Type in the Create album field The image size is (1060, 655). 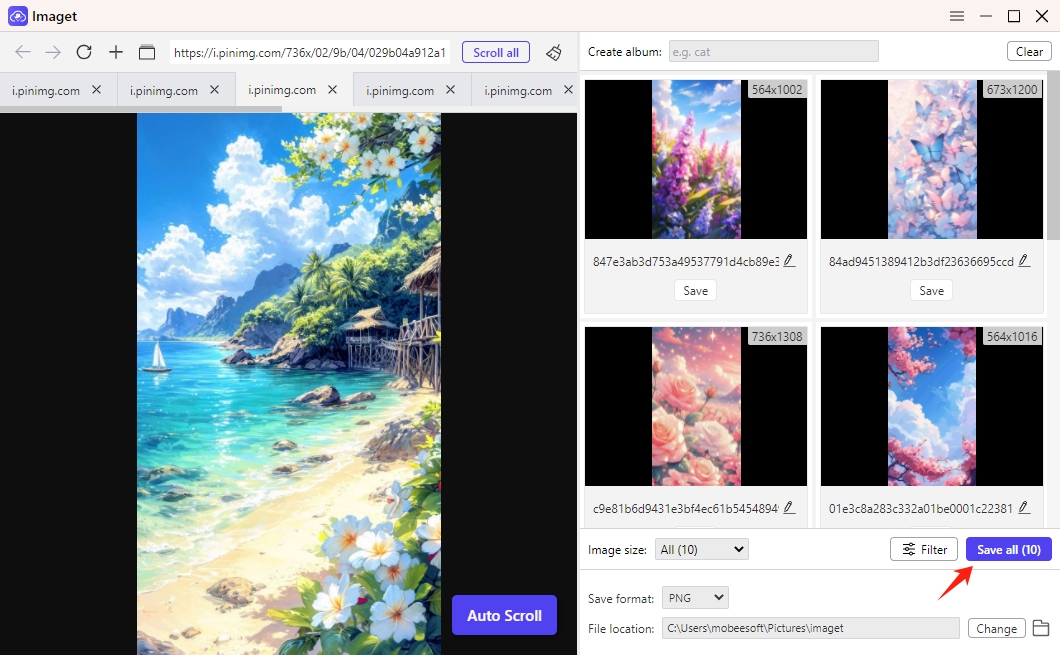coord(773,50)
